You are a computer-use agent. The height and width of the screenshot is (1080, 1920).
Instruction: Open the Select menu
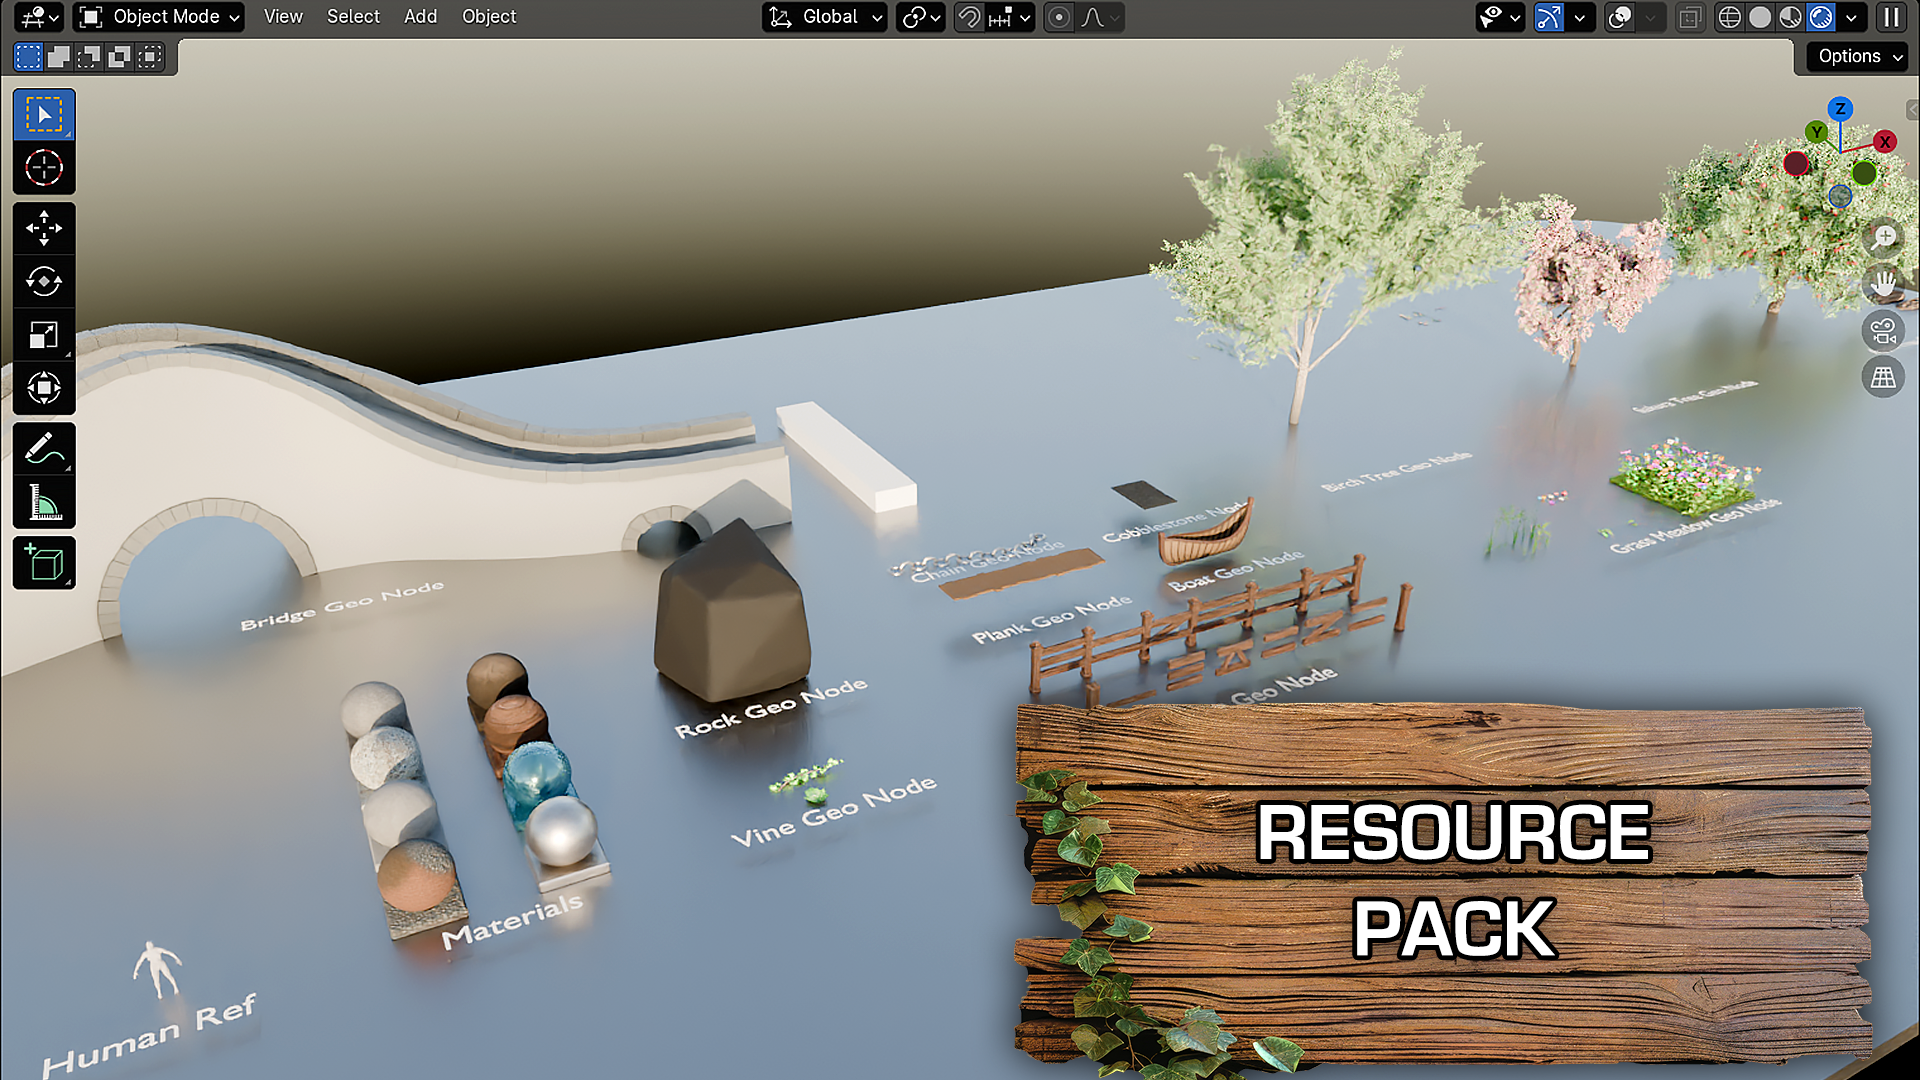tap(353, 17)
